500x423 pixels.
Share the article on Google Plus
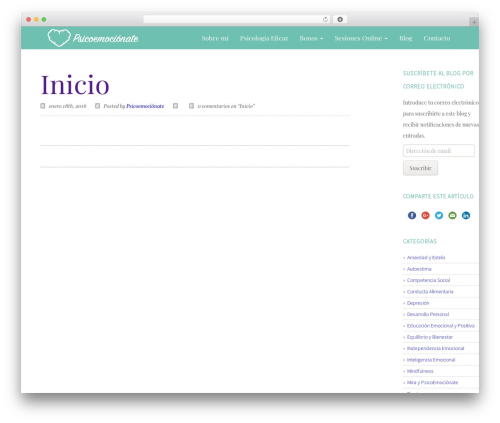coord(425,215)
